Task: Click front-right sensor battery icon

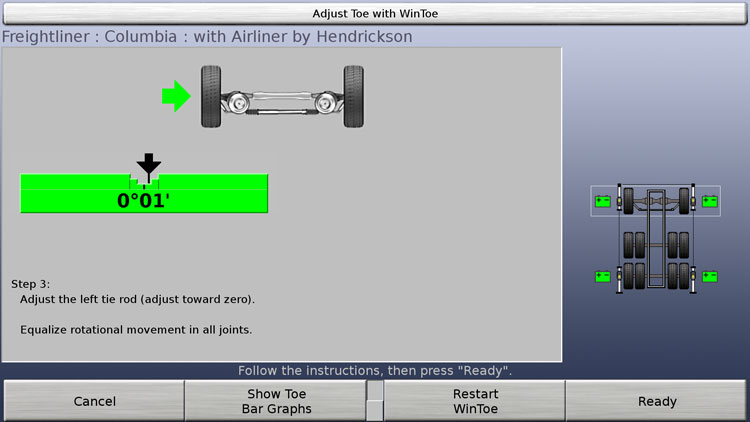Action: point(710,201)
